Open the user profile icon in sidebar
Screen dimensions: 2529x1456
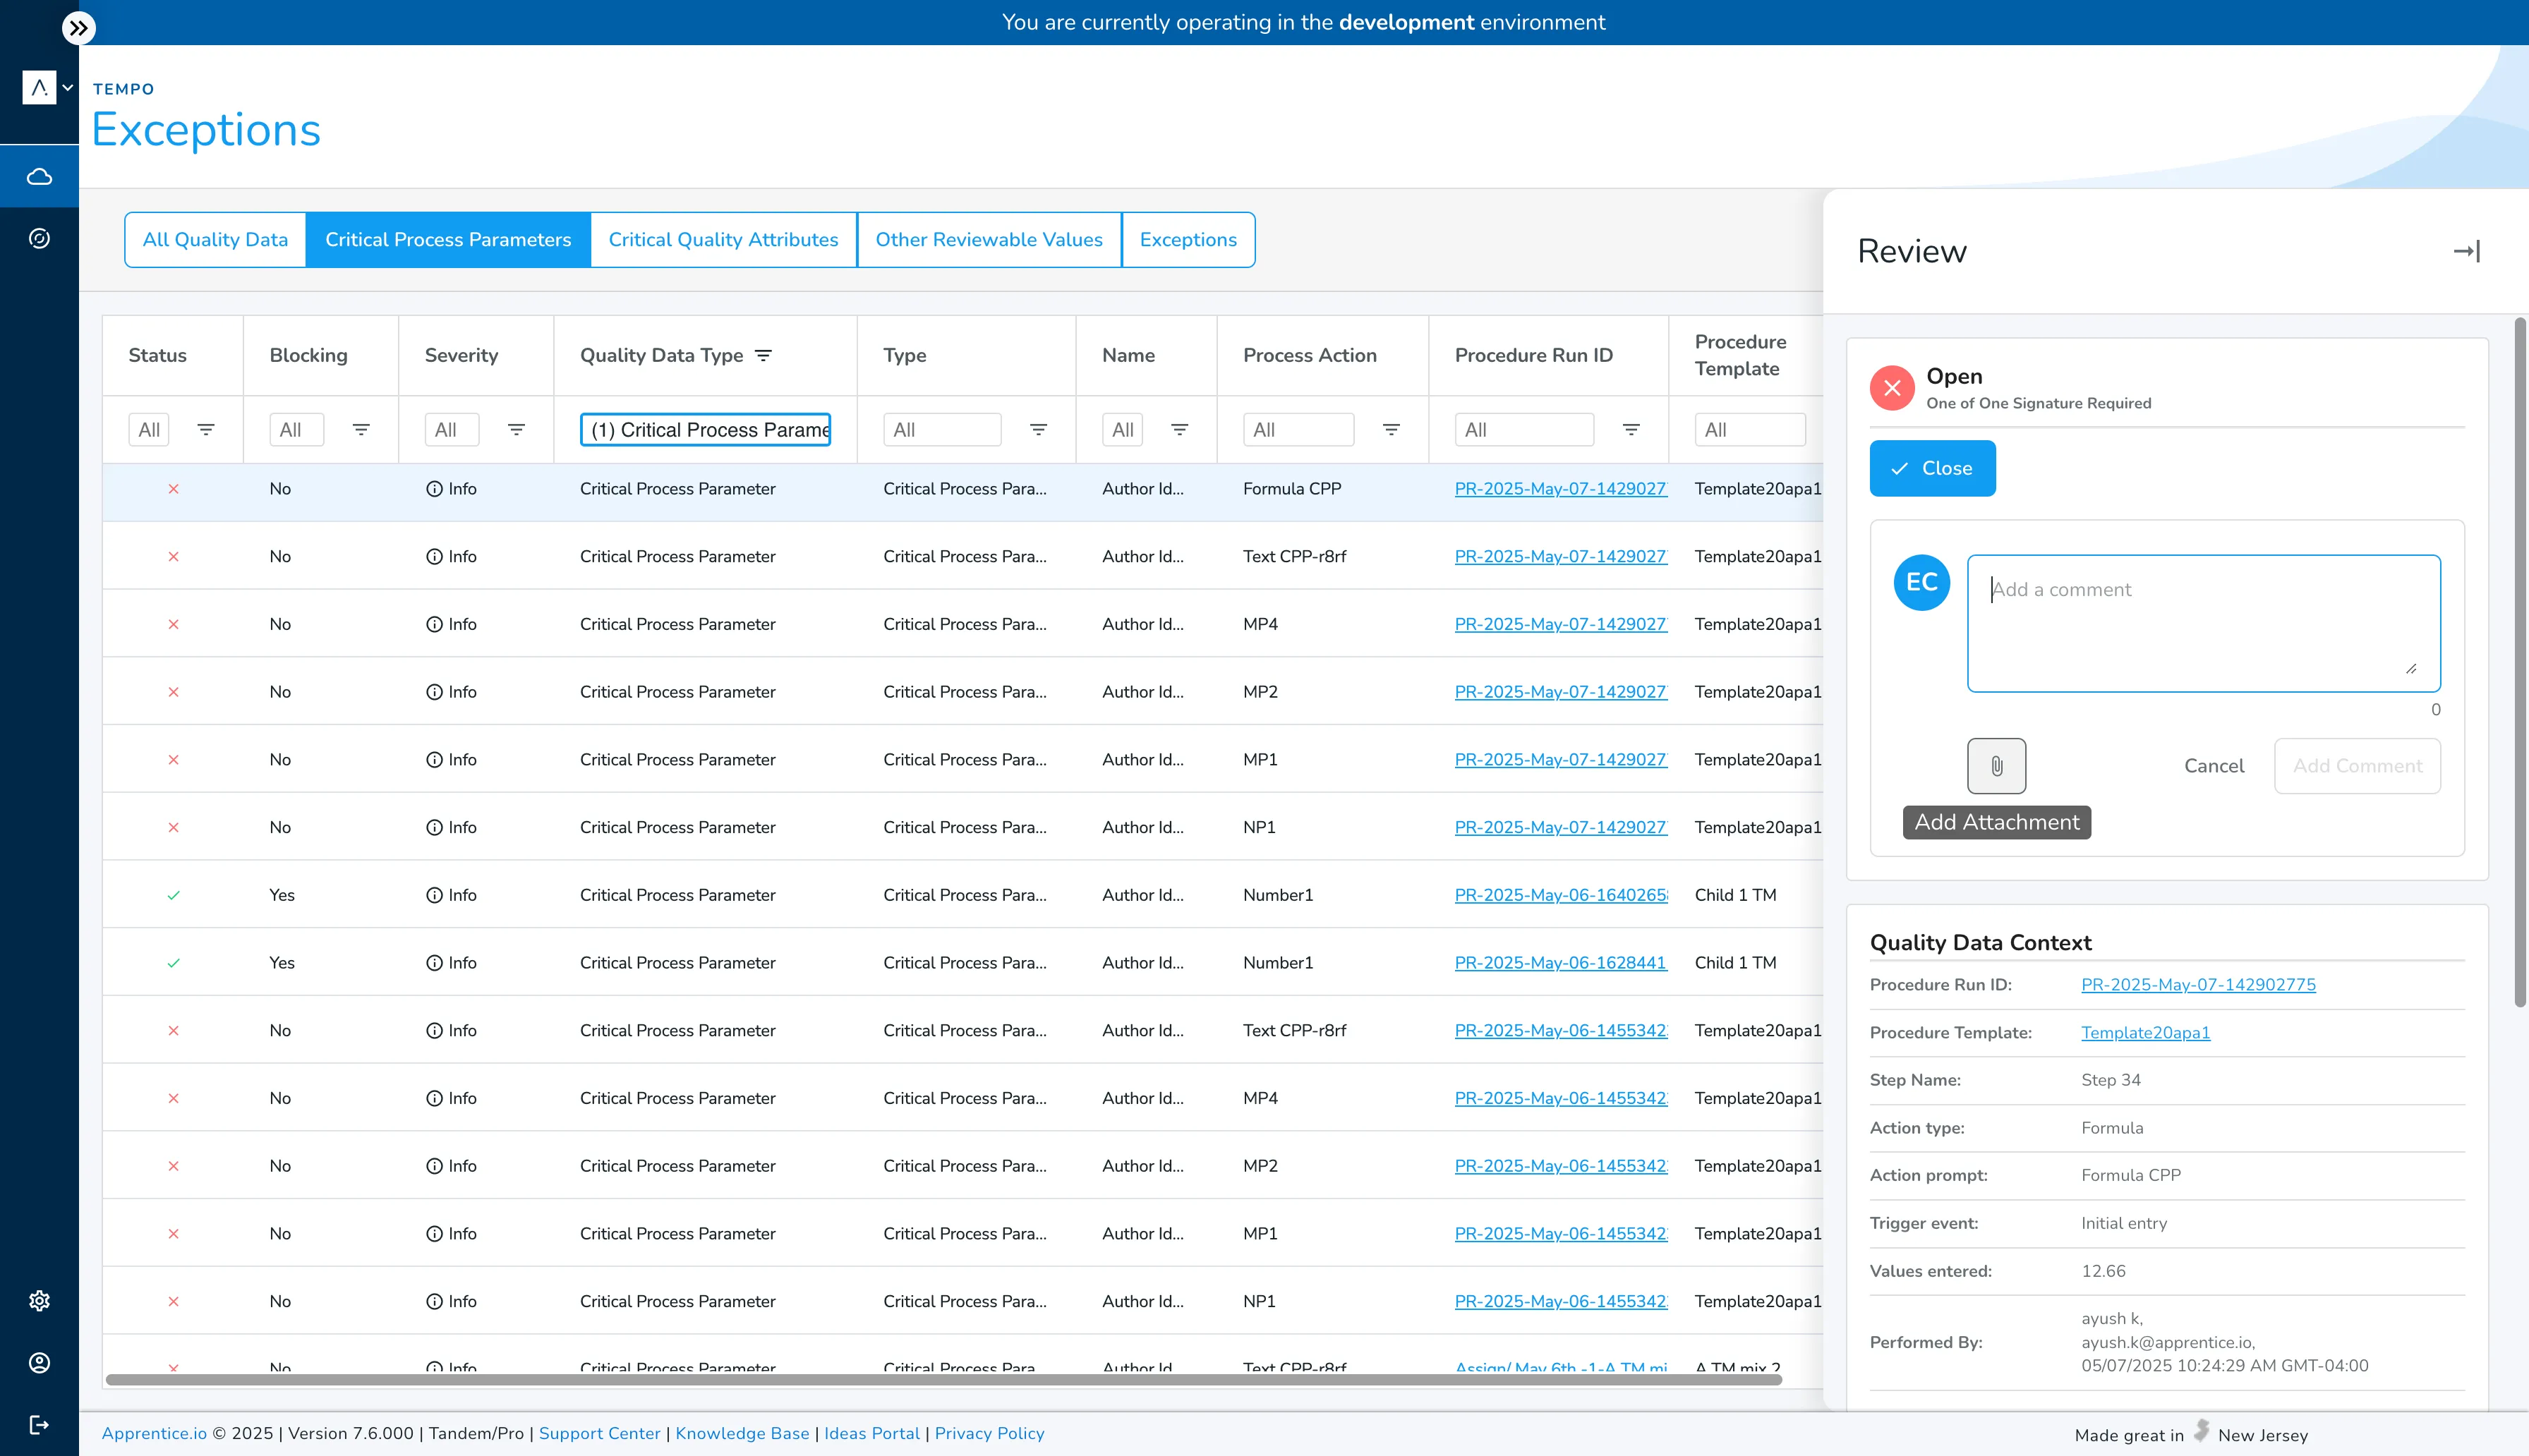click(39, 1362)
